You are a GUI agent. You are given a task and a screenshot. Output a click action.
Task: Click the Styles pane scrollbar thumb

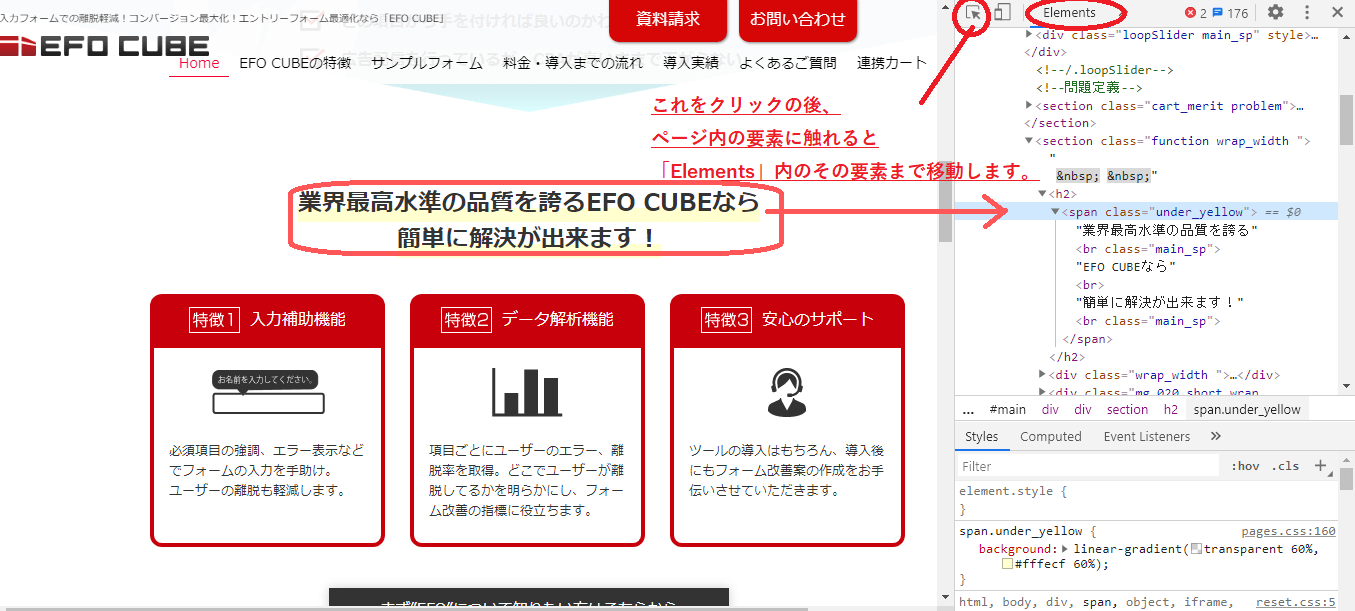(x=1347, y=480)
